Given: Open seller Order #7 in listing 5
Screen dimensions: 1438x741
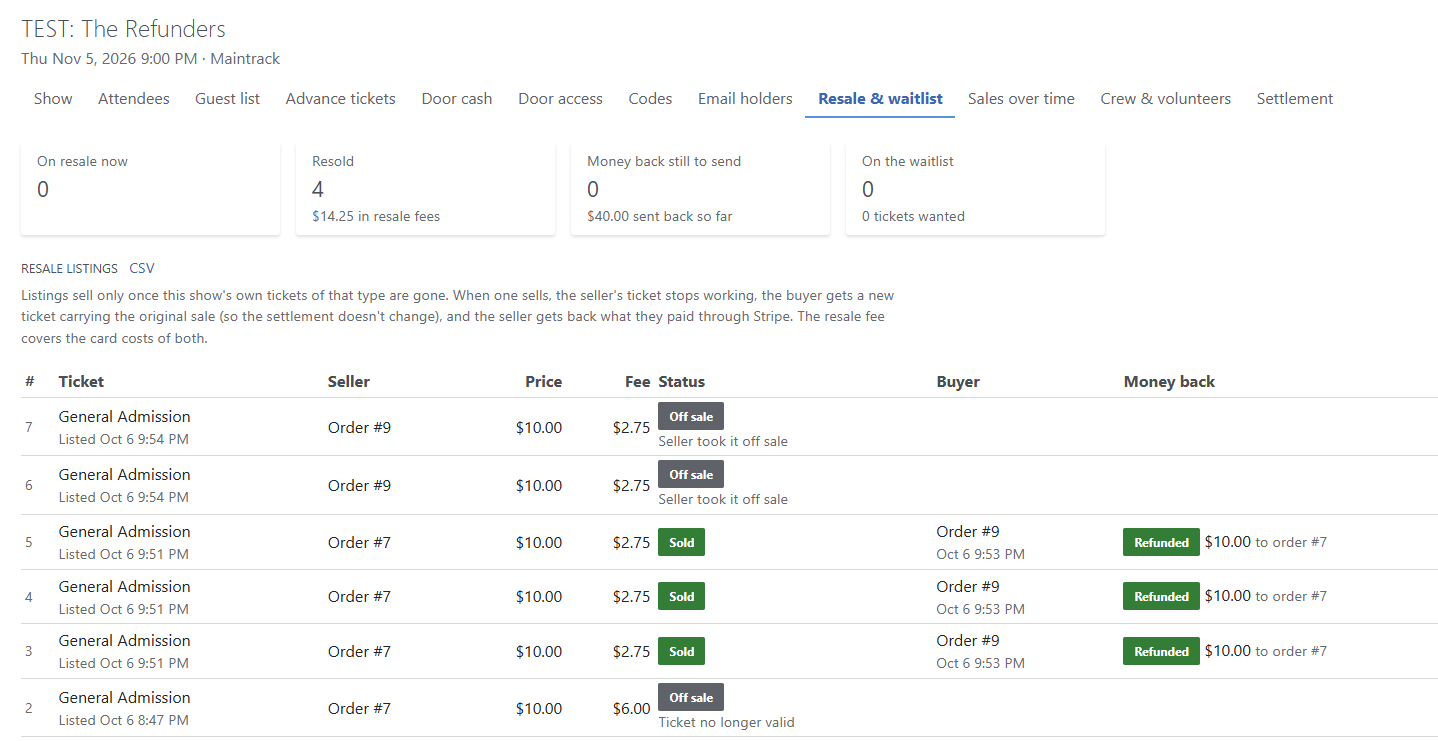Looking at the screenshot, I should click(359, 543).
